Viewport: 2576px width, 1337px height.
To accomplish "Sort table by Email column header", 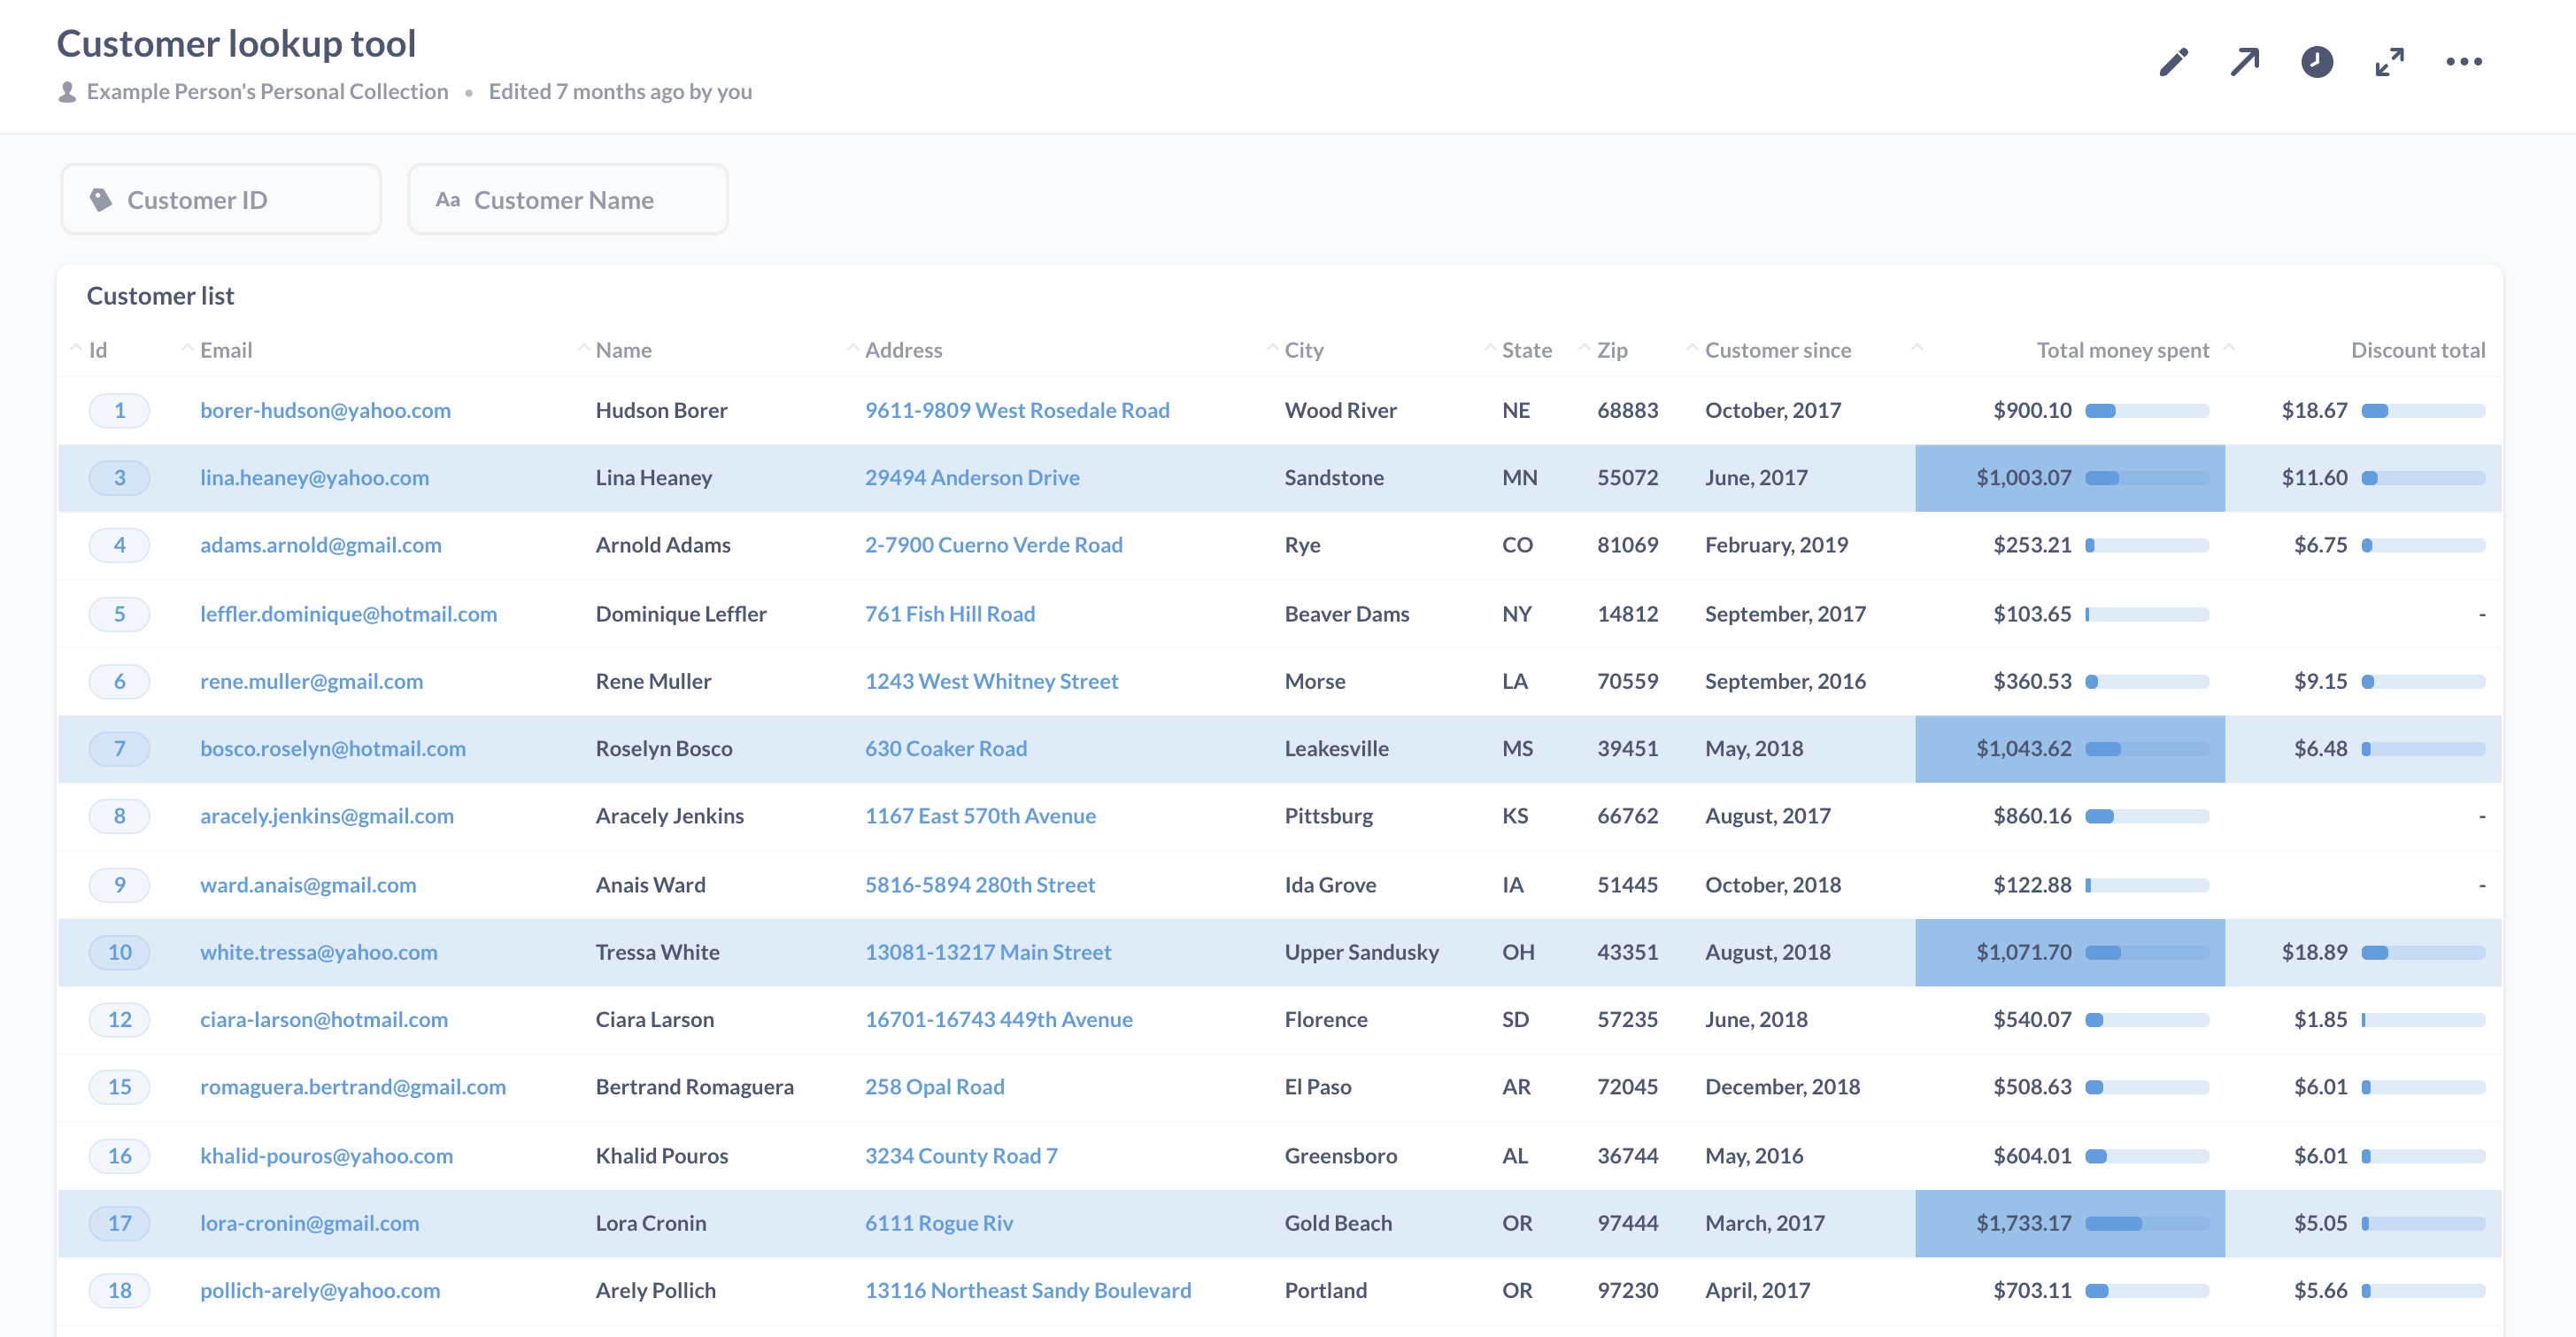I will point(226,350).
